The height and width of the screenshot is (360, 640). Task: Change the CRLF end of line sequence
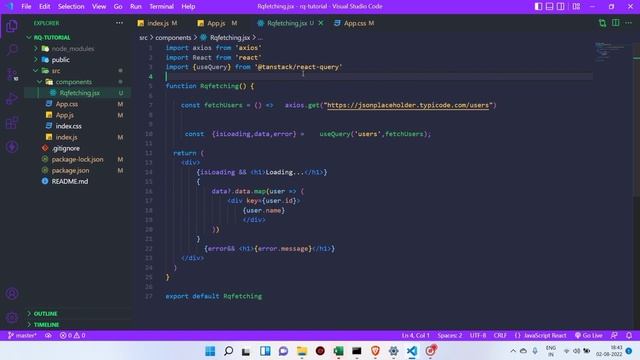pos(500,336)
